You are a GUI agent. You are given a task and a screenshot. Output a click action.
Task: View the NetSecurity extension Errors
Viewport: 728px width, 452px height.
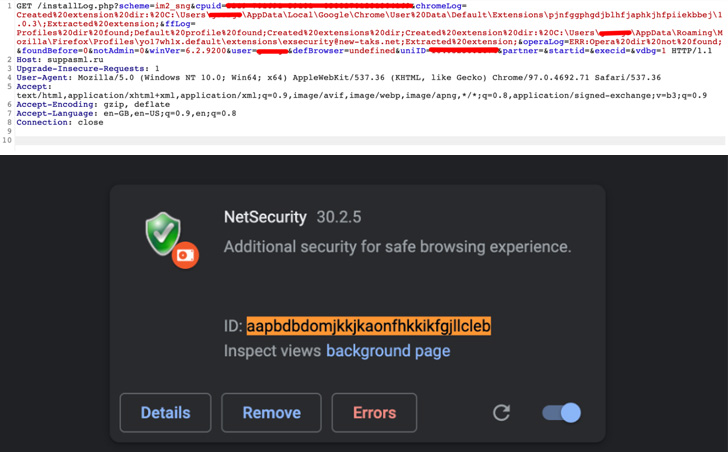click(374, 413)
